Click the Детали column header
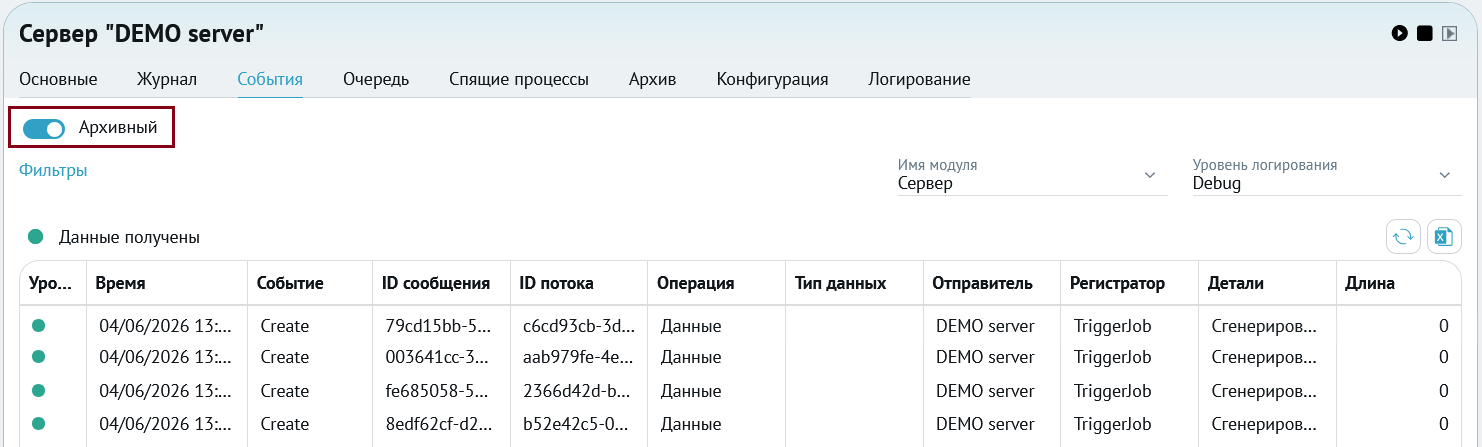Screen dimensions: 1482x447 [x=1266, y=284]
